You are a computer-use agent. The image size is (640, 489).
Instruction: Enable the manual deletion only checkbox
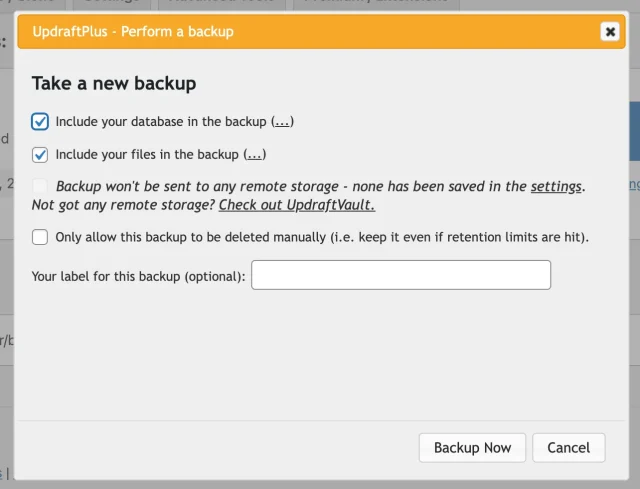[40, 237]
